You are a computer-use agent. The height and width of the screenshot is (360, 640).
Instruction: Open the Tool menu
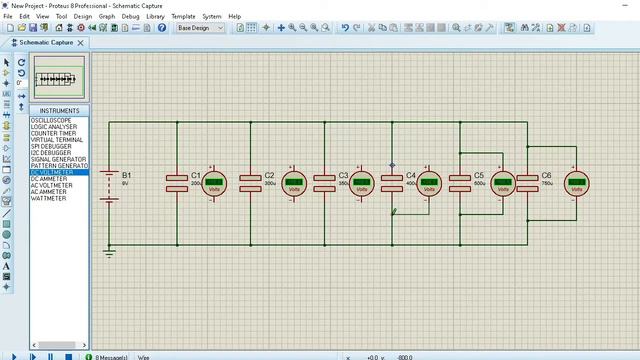pyautogui.click(x=61, y=16)
